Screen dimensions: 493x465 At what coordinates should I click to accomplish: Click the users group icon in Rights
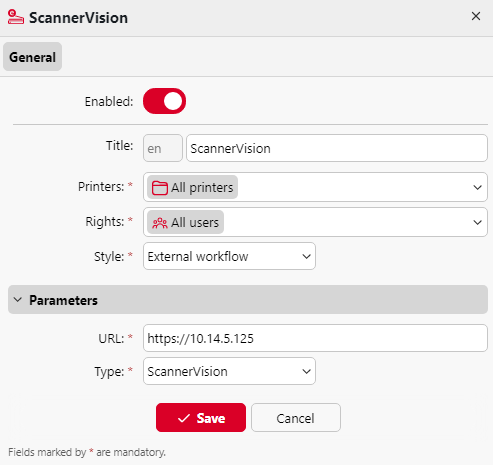click(160, 223)
